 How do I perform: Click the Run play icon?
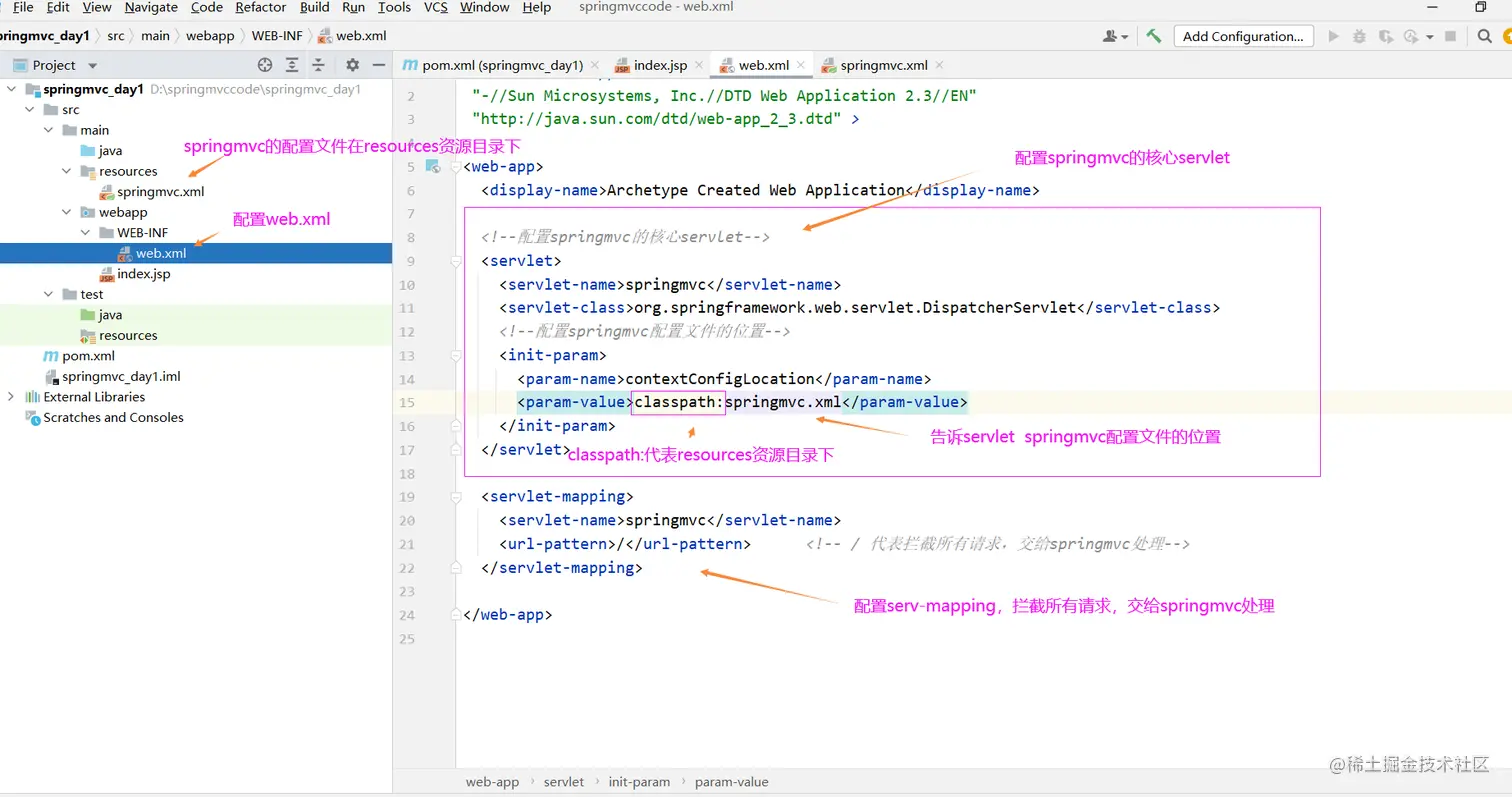pos(1333,36)
